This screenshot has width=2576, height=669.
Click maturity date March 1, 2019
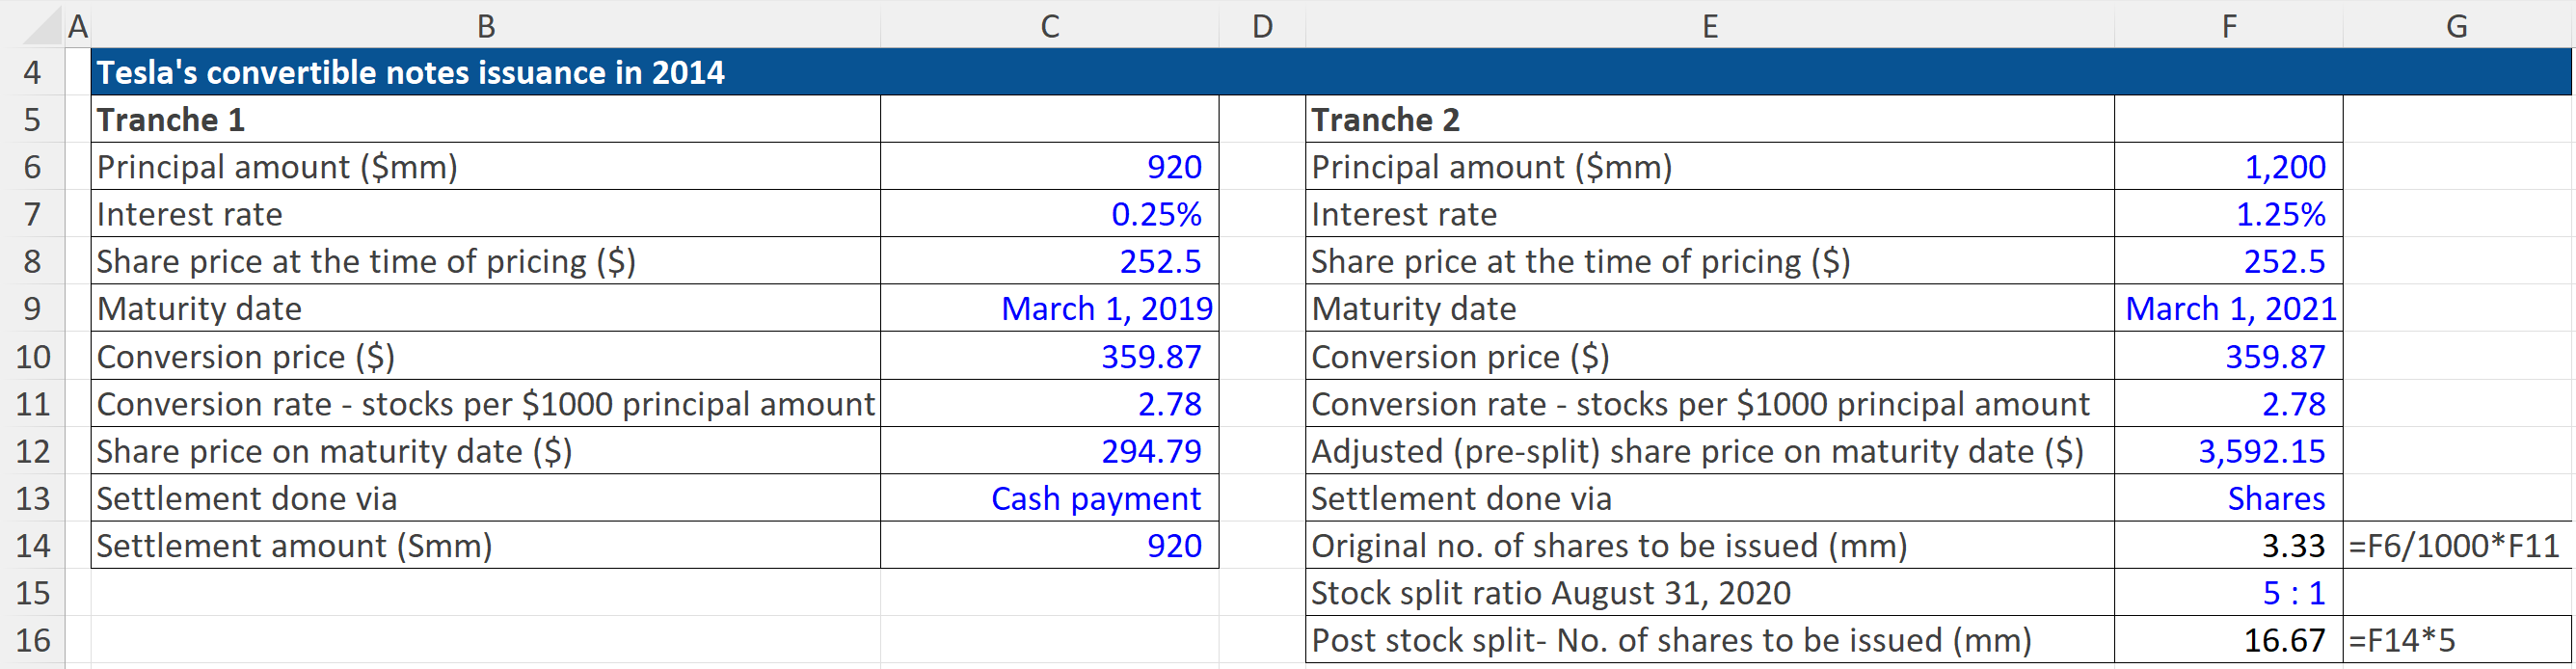(x=1049, y=308)
